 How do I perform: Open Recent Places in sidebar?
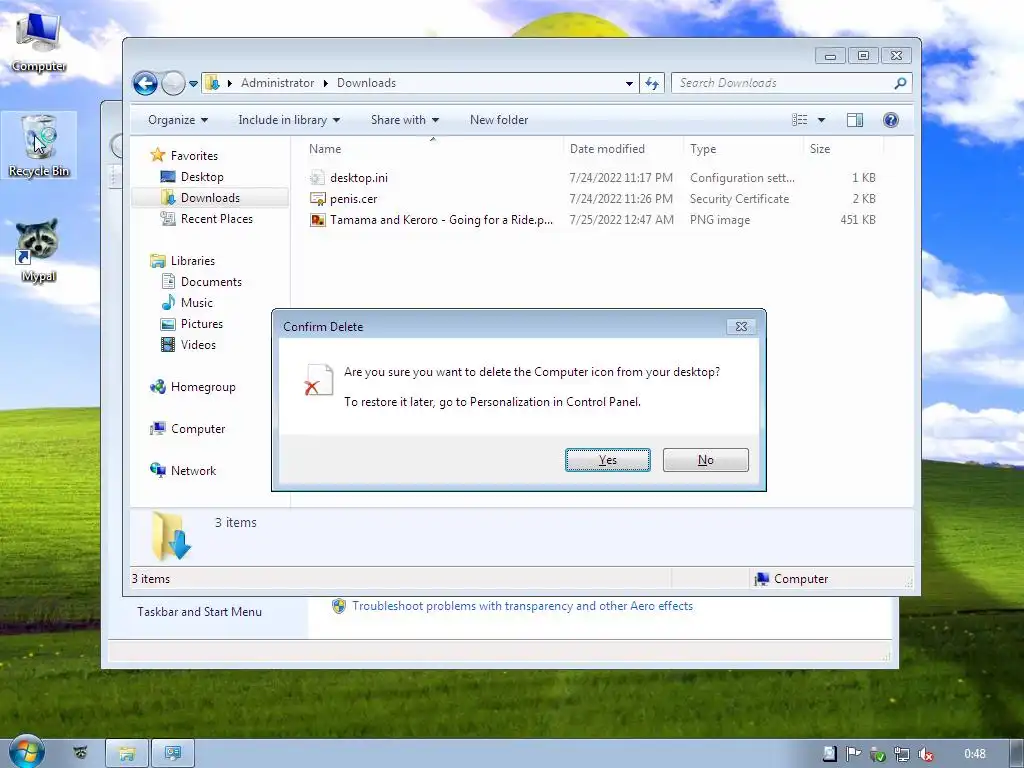216,219
